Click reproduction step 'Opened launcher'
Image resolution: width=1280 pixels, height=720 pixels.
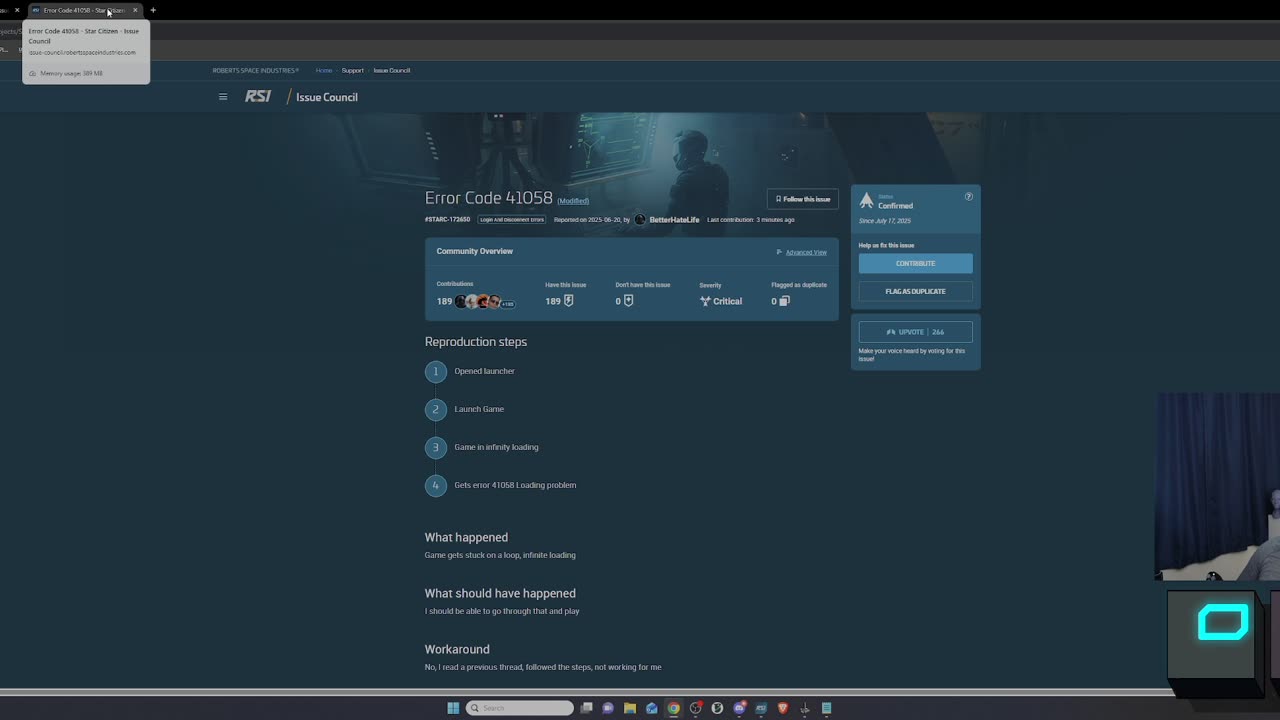click(x=484, y=371)
